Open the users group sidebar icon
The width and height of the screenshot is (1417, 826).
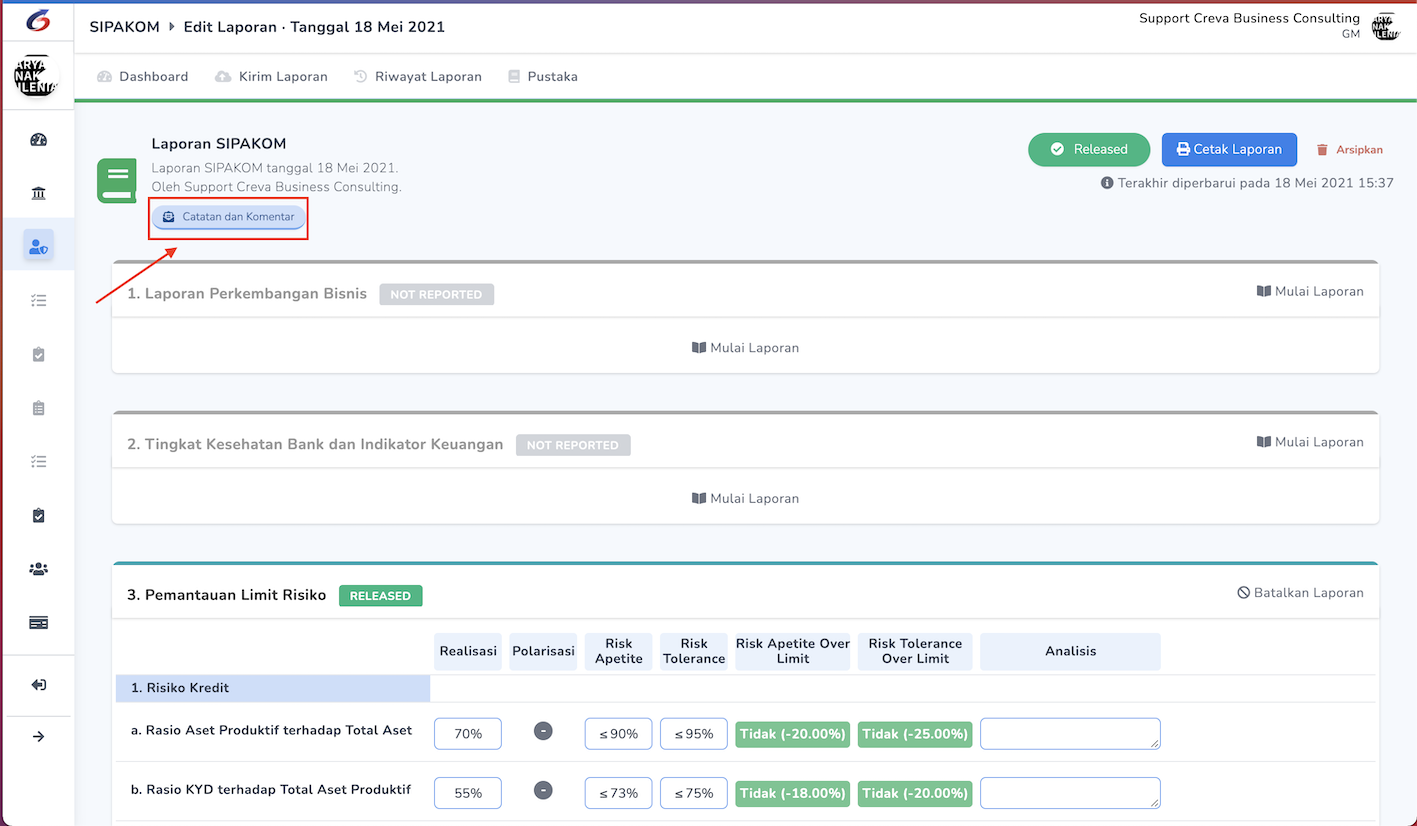pyautogui.click(x=38, y=569)
